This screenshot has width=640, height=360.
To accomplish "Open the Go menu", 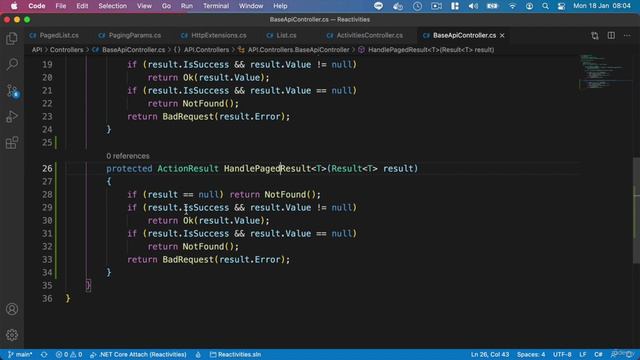I will click(x=166, y=6).
